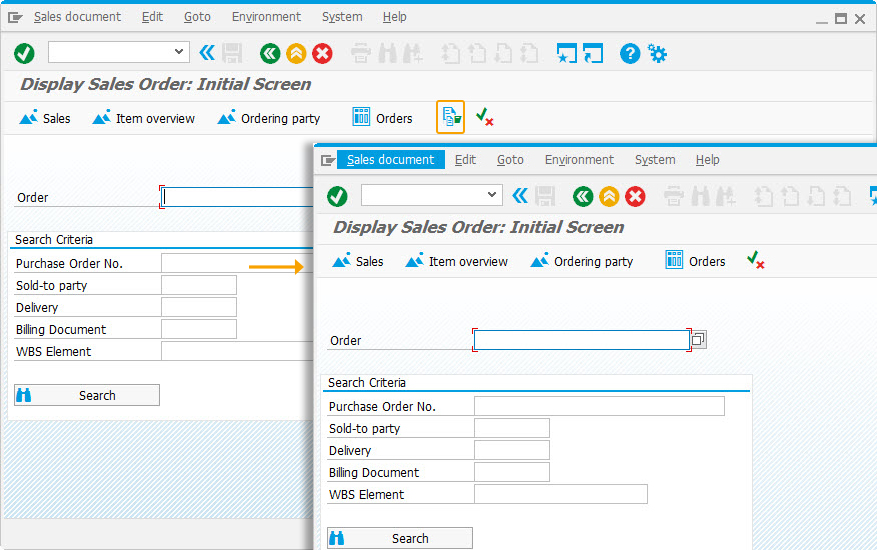Click the First Page icon in back window
This screenshot has width=877, height=550.
point(451,54)
